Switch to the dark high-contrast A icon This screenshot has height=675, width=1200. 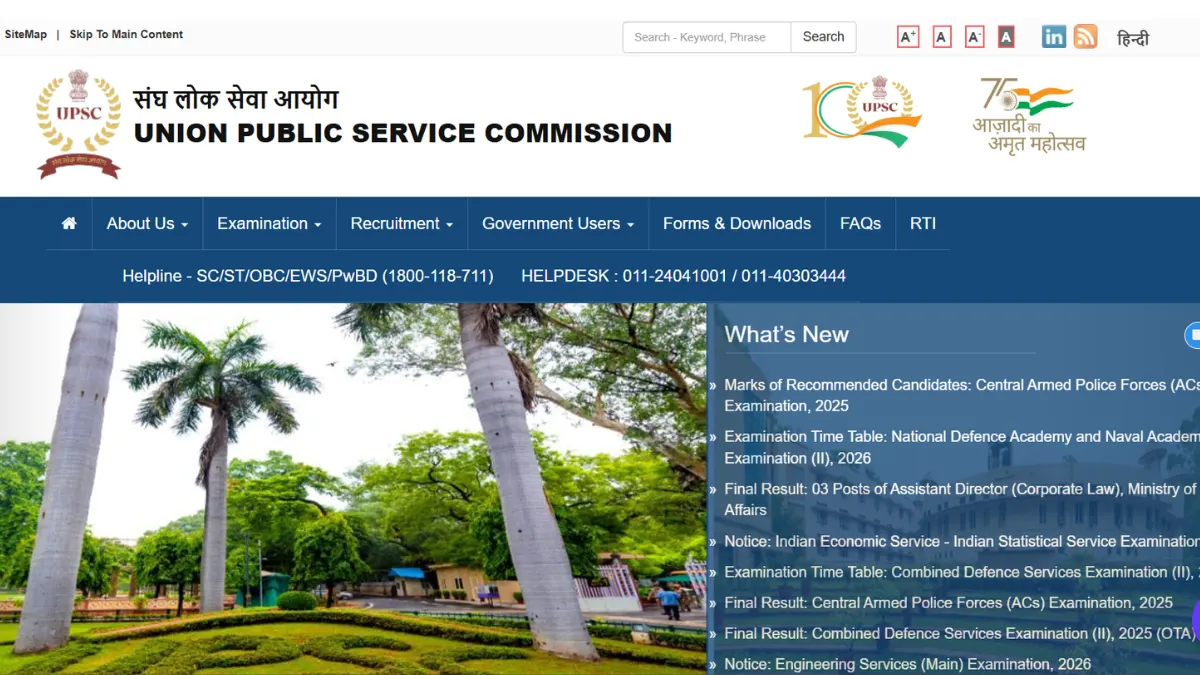[1006, 37]
